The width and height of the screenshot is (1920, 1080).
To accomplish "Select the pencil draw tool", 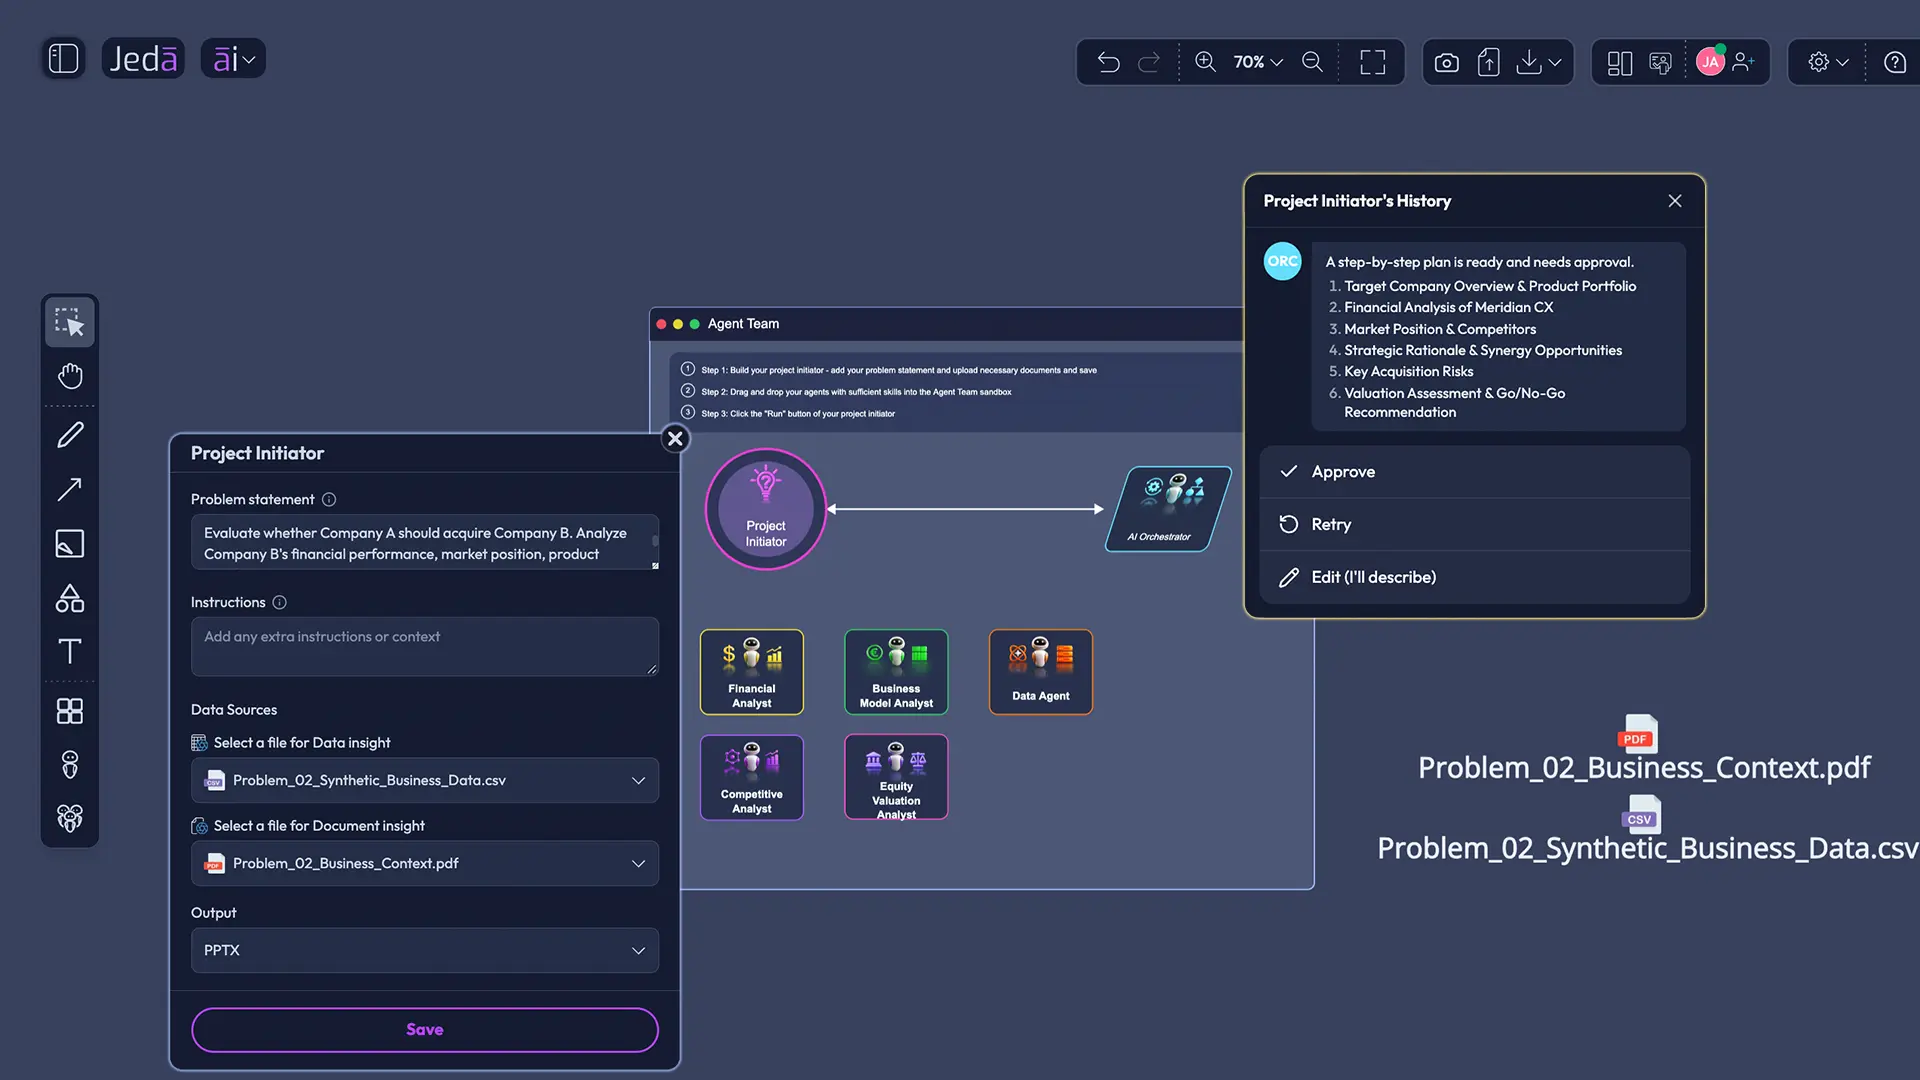I will tap(69, 435).
